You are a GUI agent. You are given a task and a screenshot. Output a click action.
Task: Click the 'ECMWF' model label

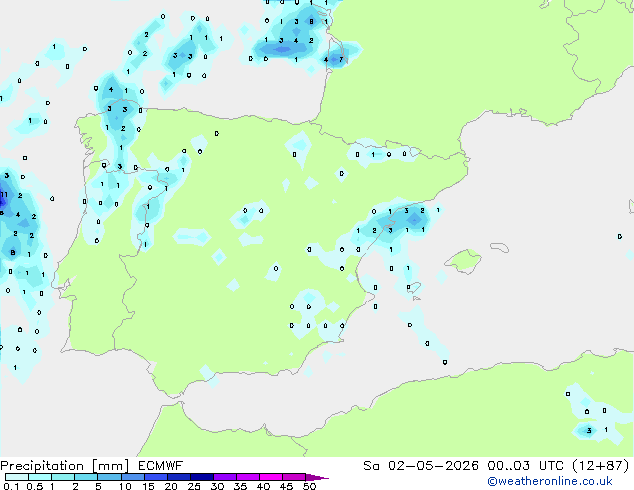[160, 466]
